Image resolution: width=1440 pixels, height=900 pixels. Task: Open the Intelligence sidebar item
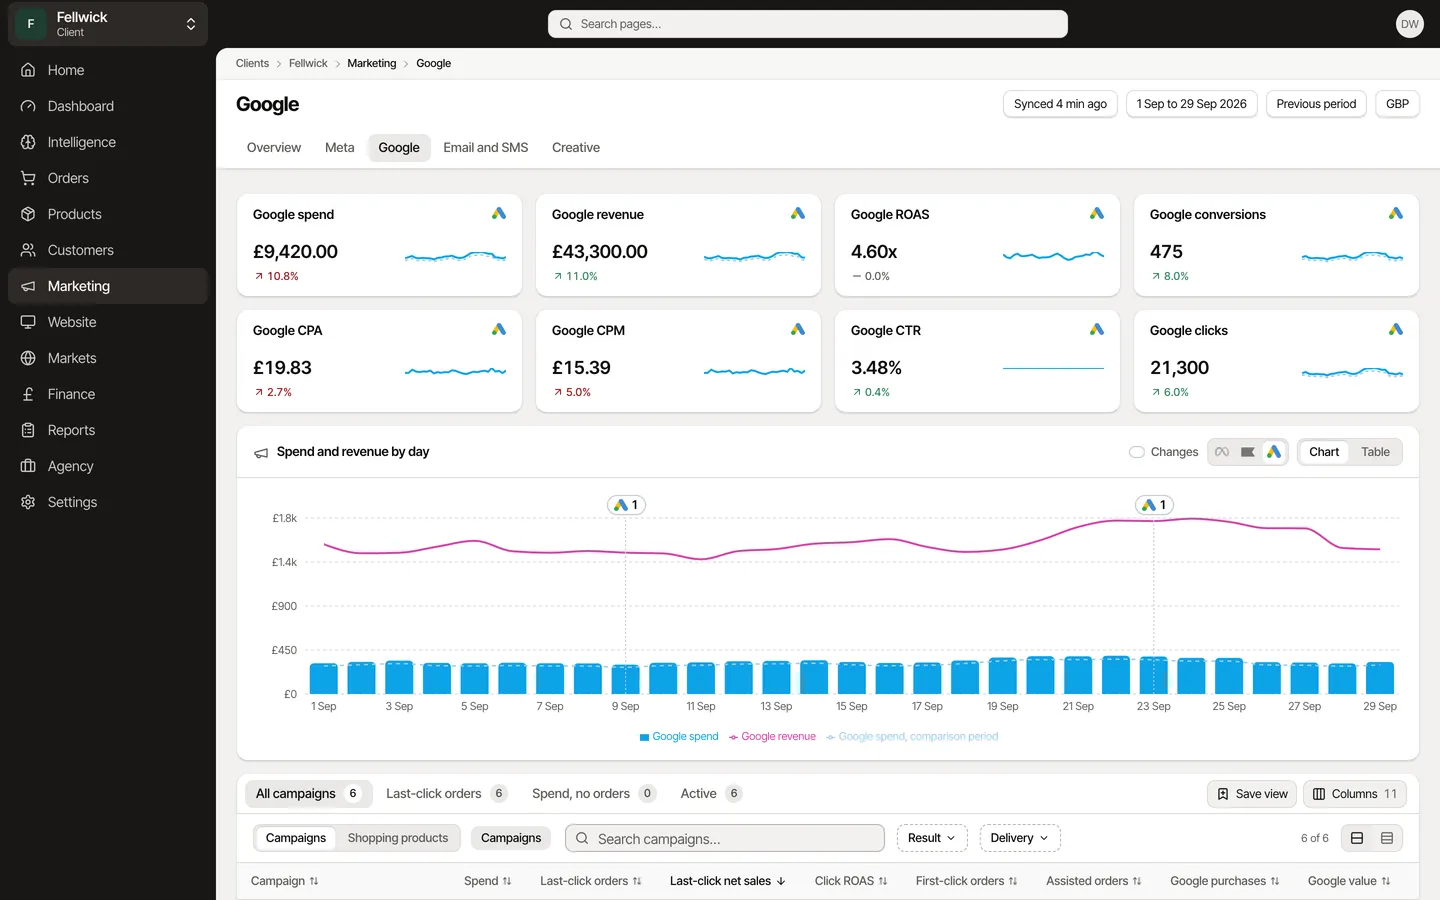click(108, 142)
